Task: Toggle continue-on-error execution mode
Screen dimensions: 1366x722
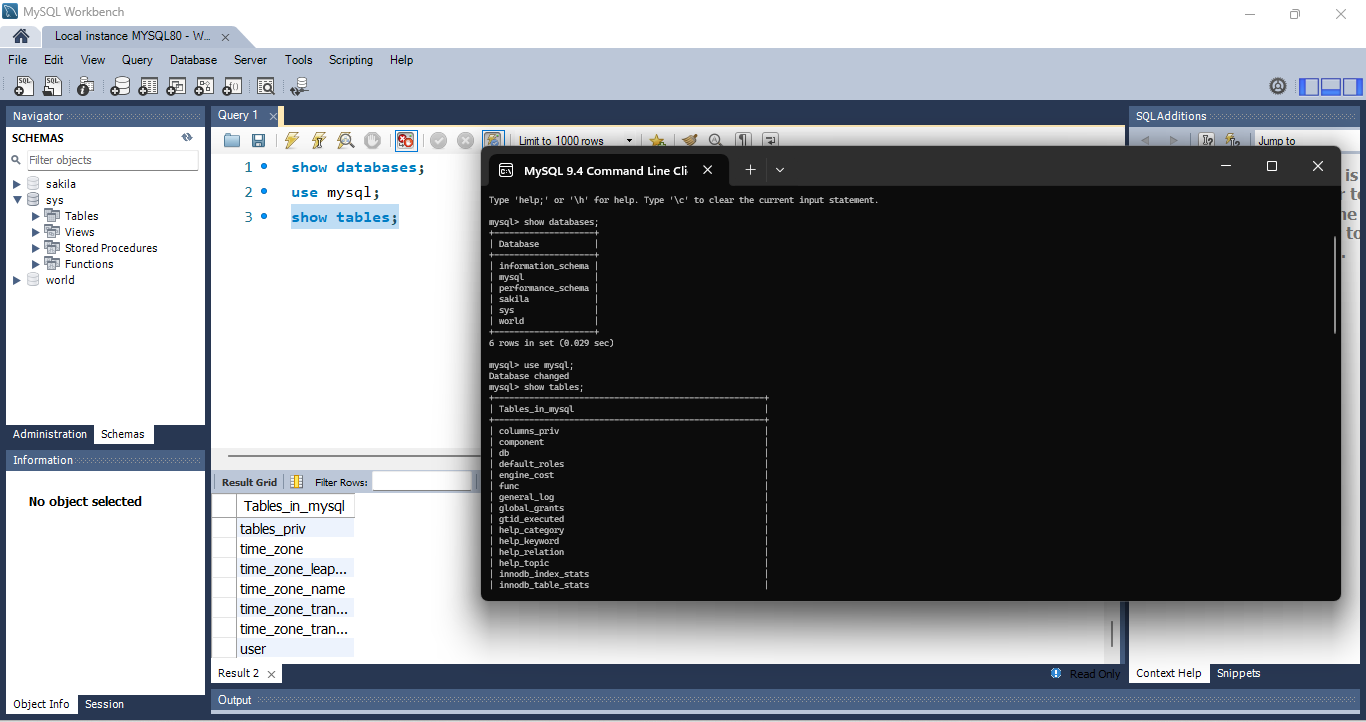Action: (405, 141)
